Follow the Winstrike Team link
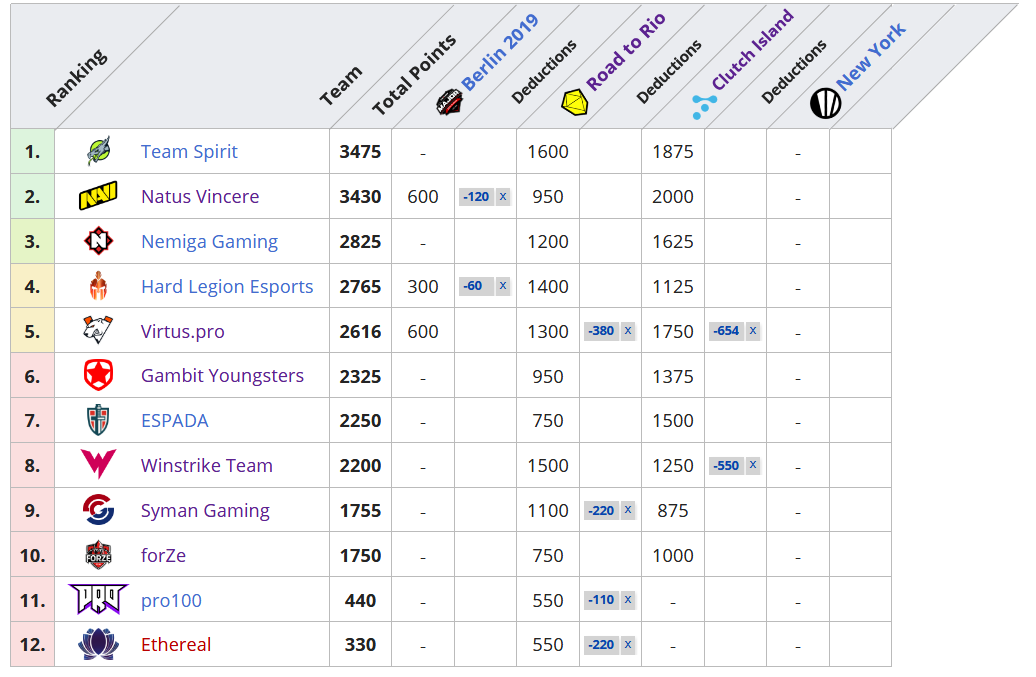The image size is (1036, 677). click(207, 466)
